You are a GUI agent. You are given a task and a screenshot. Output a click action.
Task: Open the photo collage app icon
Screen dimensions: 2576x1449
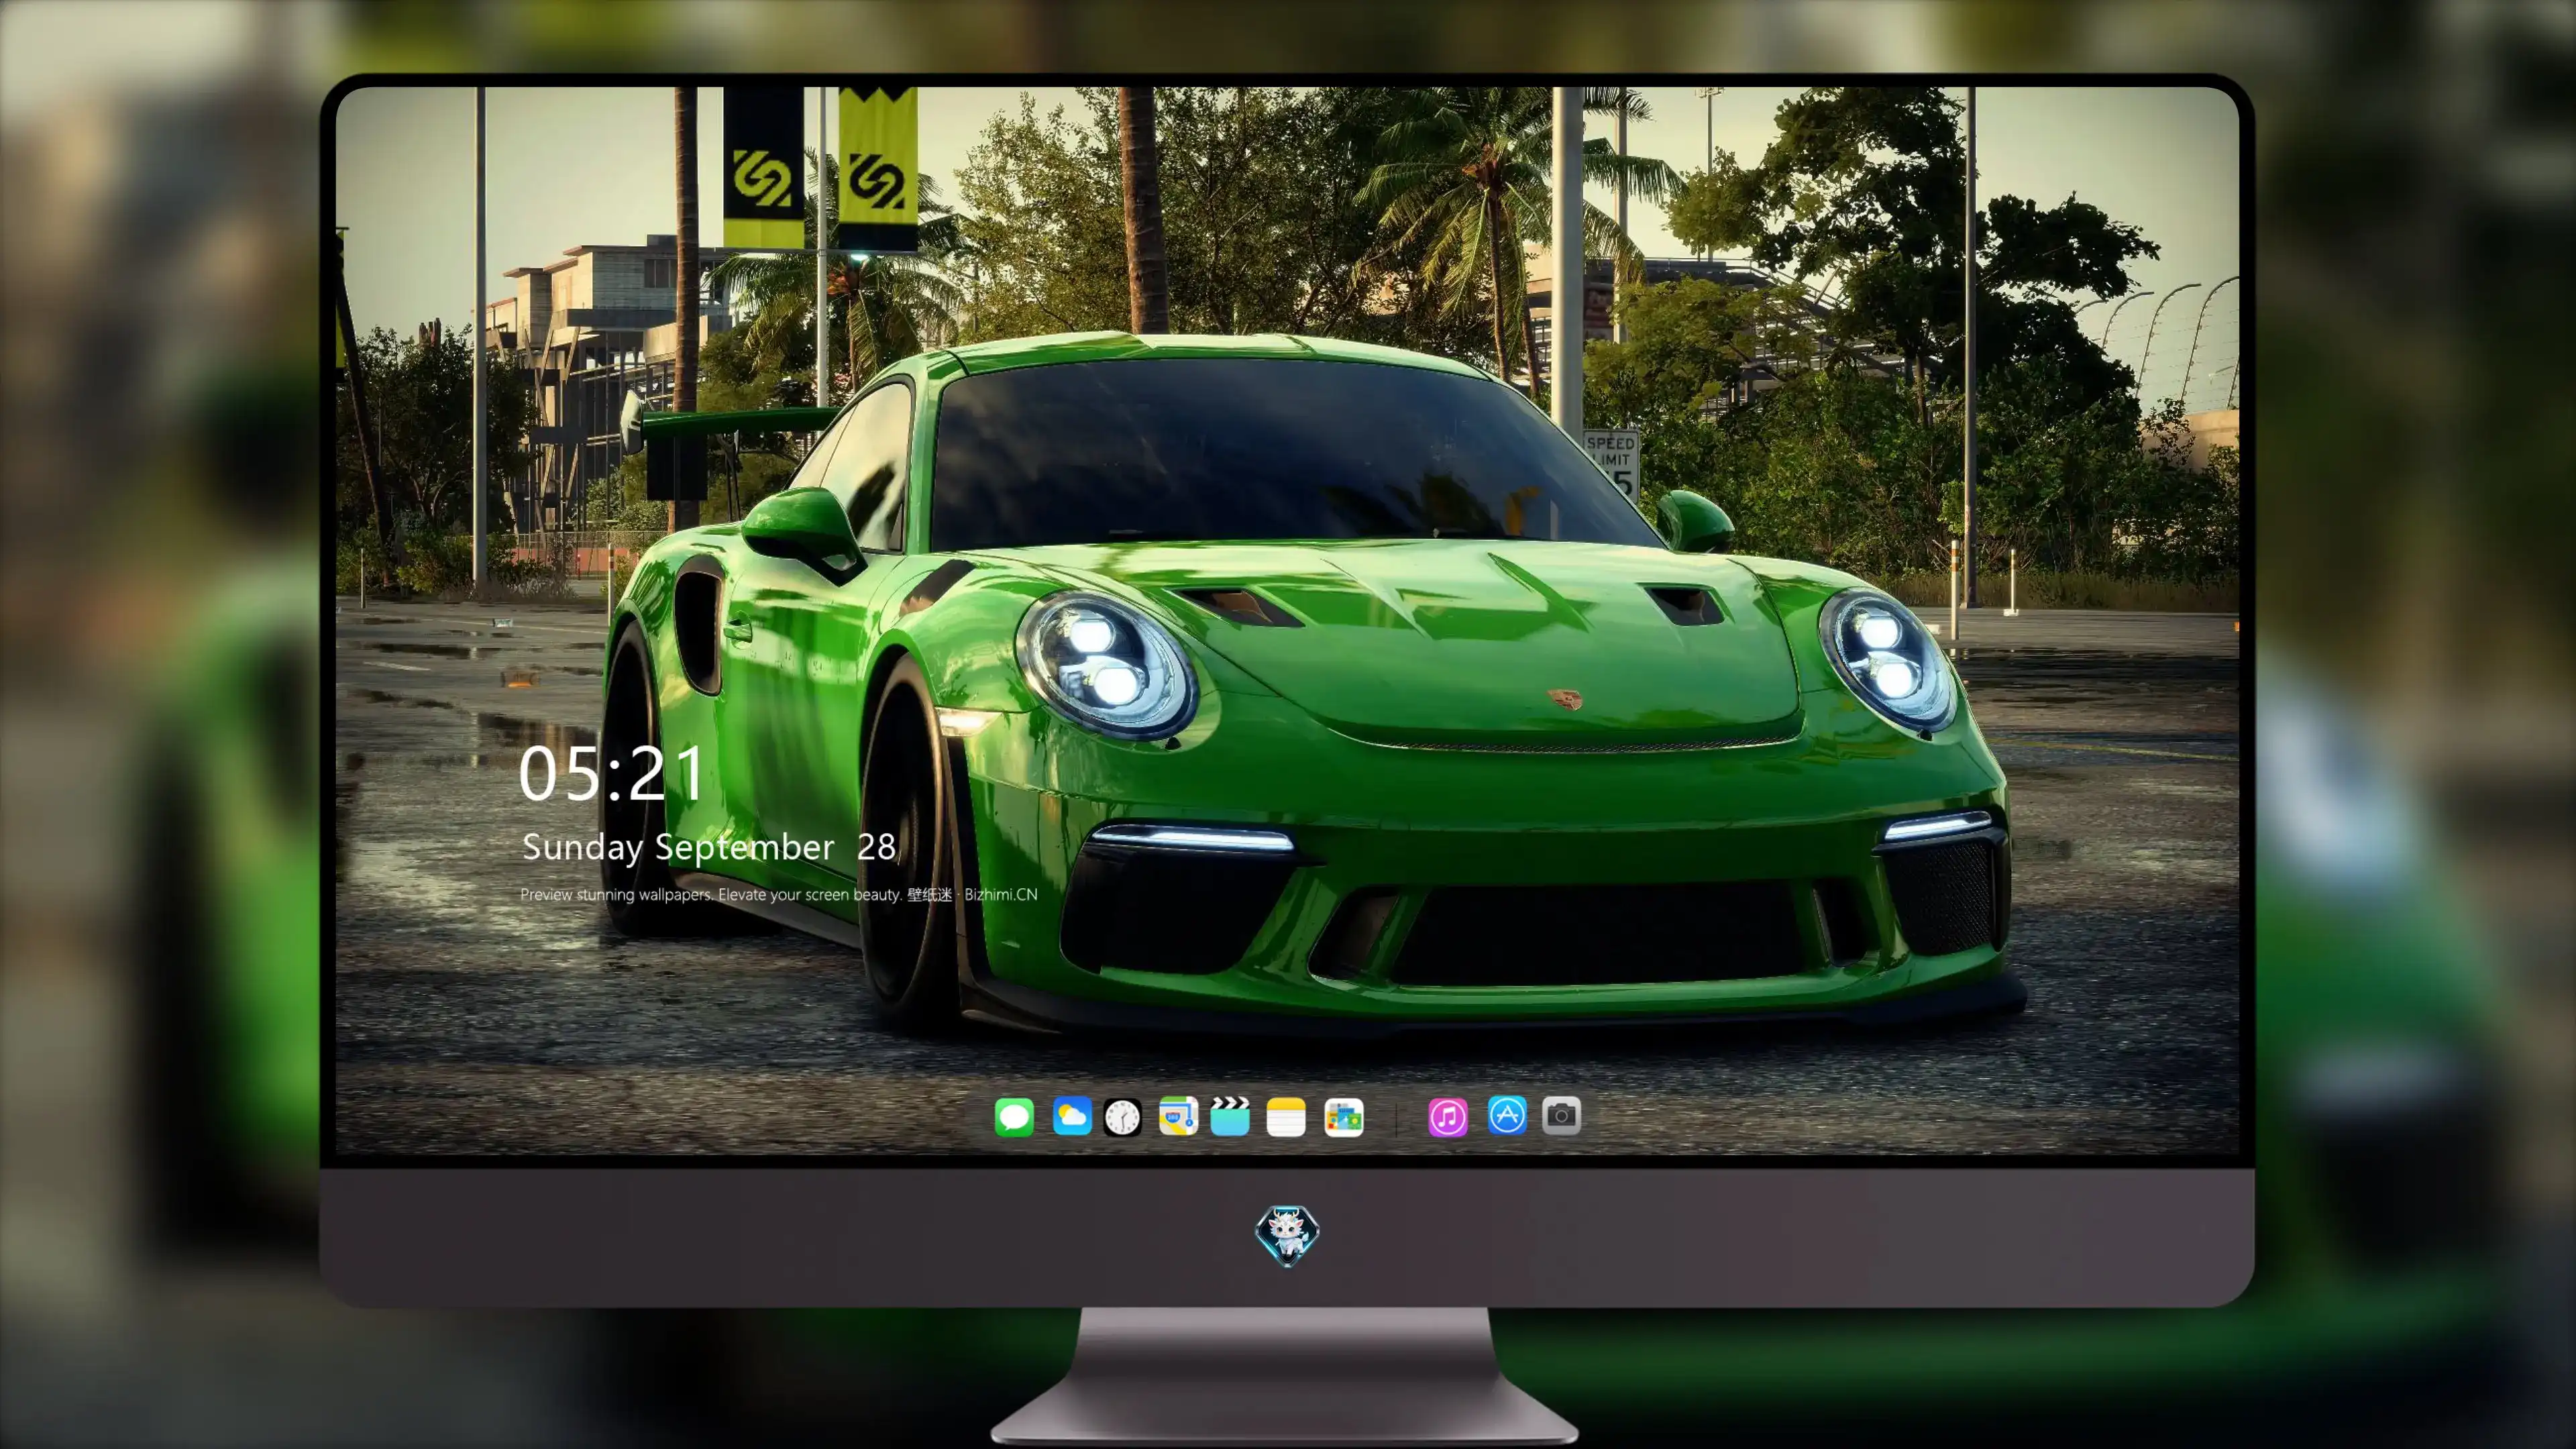[x=1344, y=1117]
